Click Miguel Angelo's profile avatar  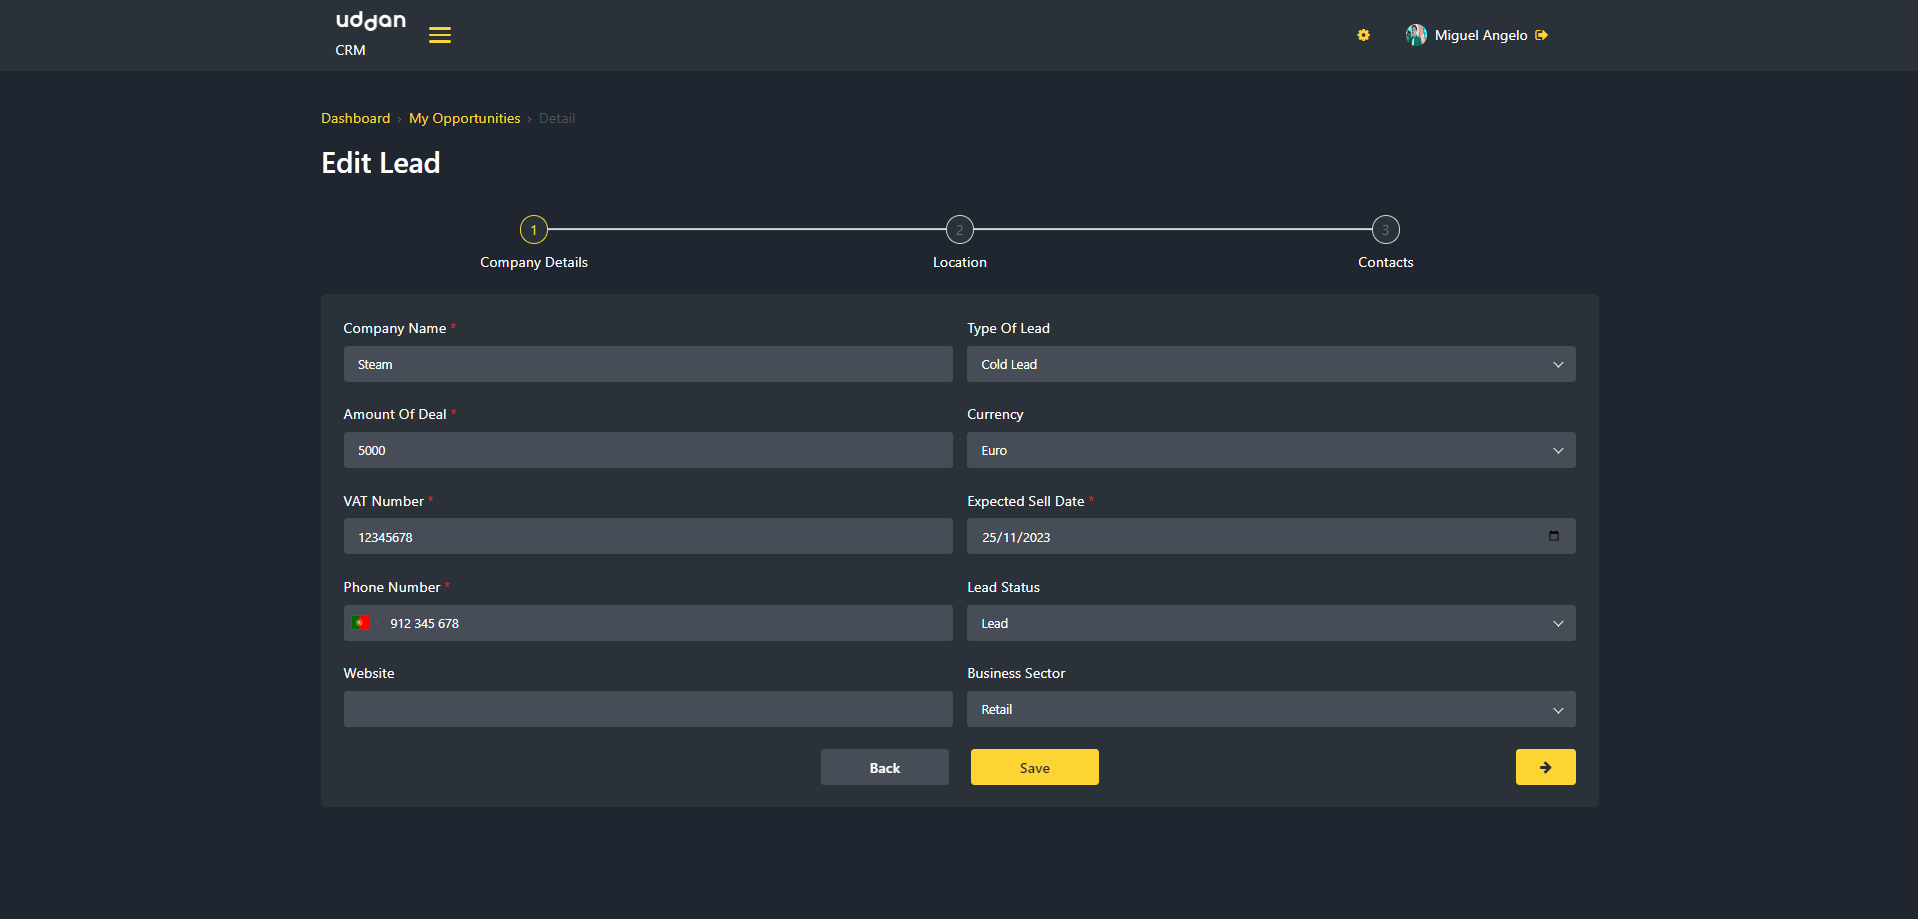tap(1416, 35)
